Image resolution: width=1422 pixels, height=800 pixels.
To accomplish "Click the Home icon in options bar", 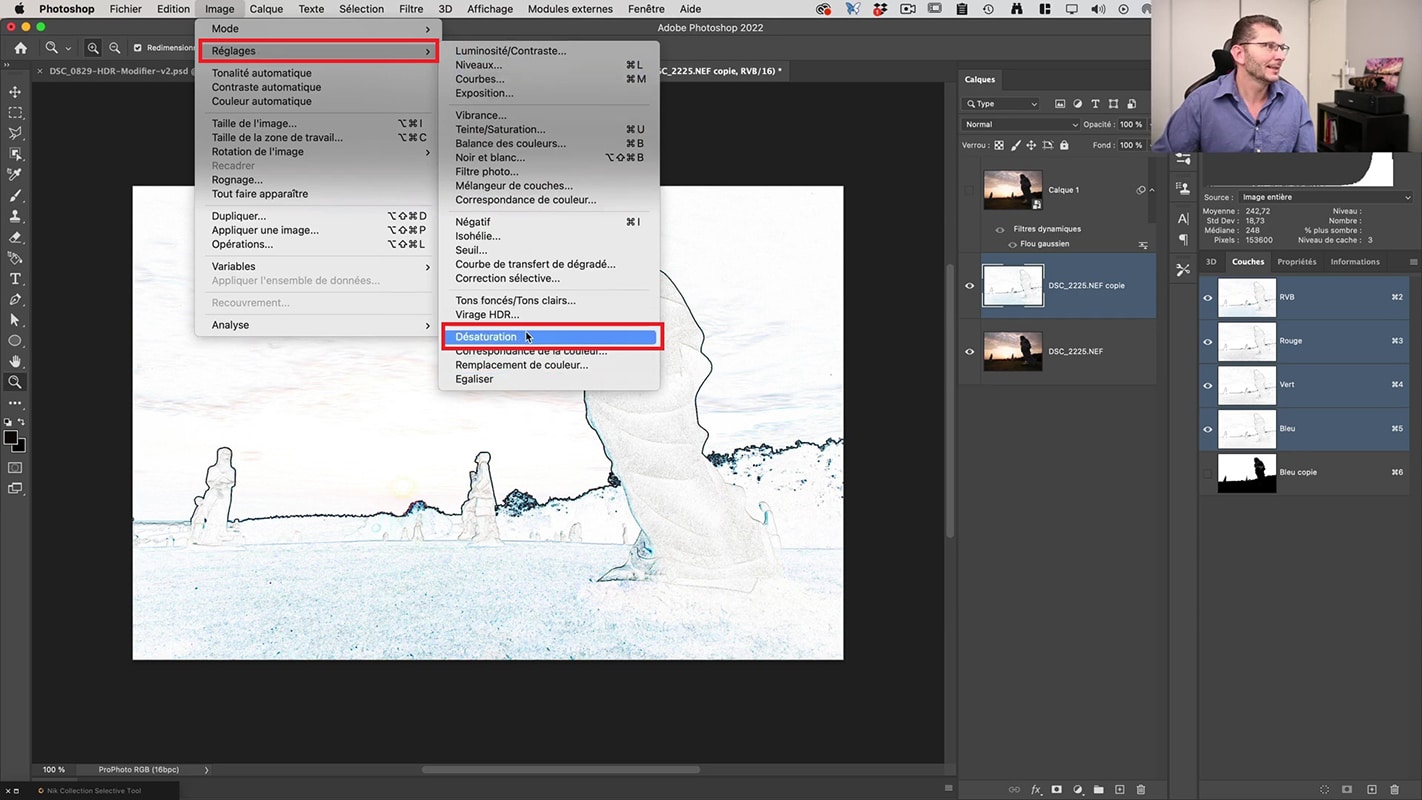I will [x=20, y=48].
